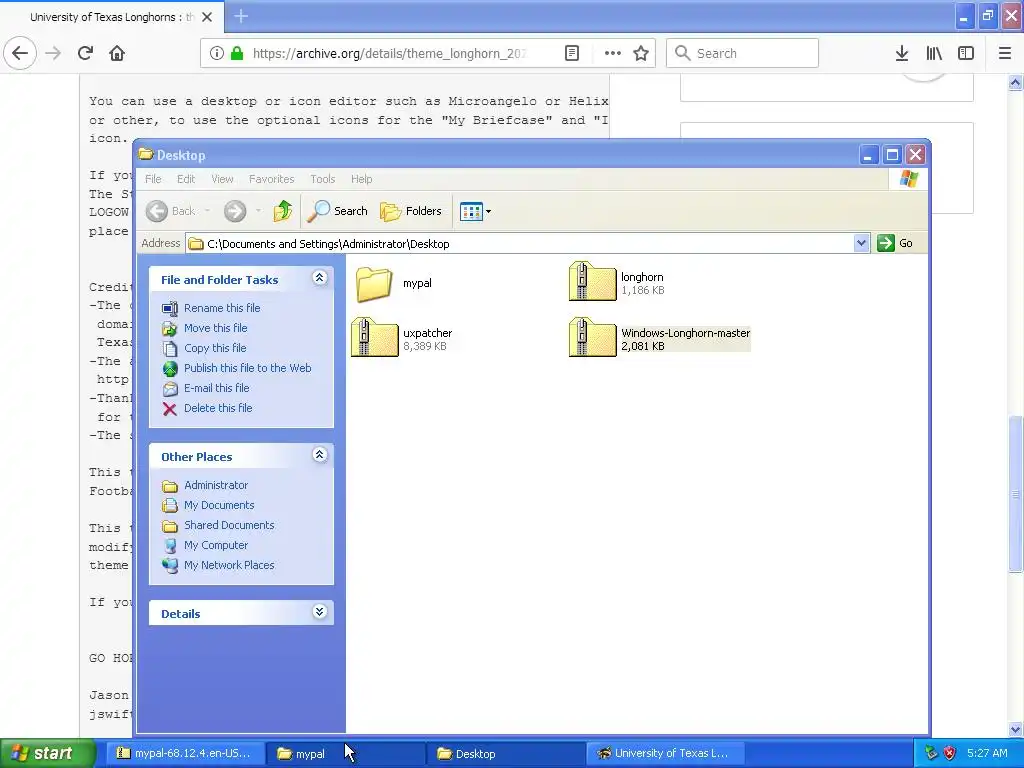Open Favorites menu in Desktop window
Image resolution: width=1024 pixels, height=768 pixels.
[271, 179]
